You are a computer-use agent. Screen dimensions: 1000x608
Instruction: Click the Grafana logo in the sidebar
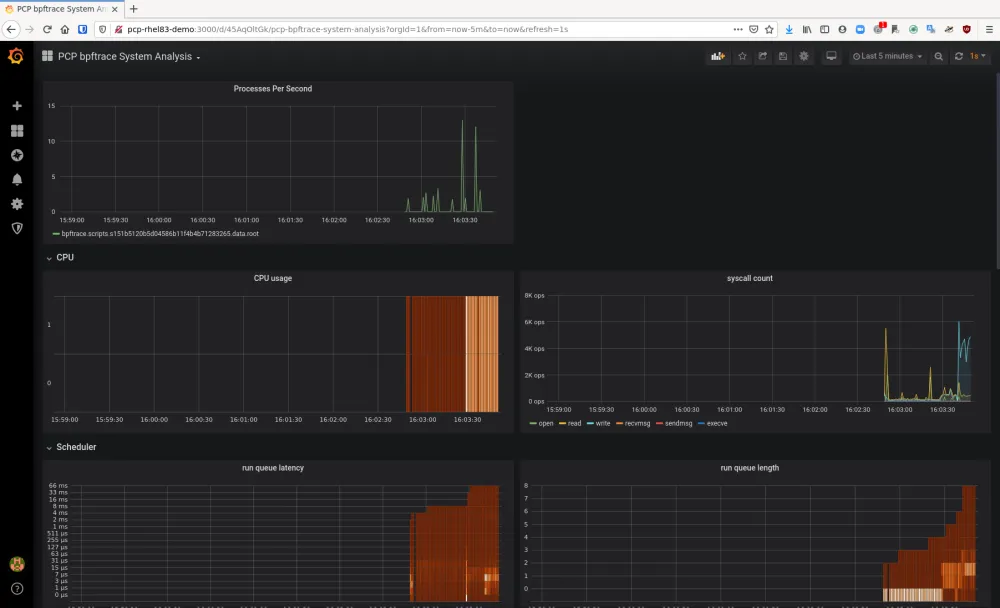[16, 57]
